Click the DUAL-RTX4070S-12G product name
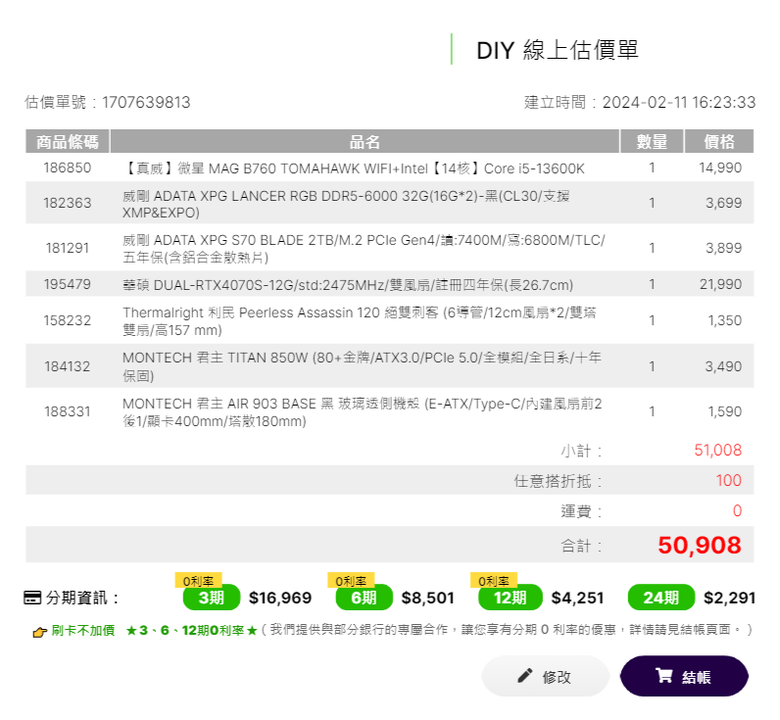This screenshot has height=720, width=780. 348,285
